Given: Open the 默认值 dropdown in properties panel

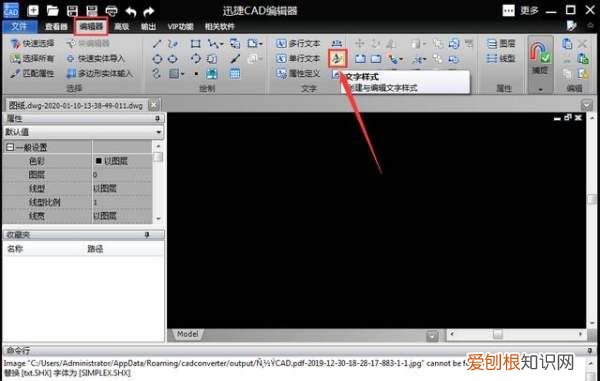Looking at the screenshot, I should (x=158, y=132).
